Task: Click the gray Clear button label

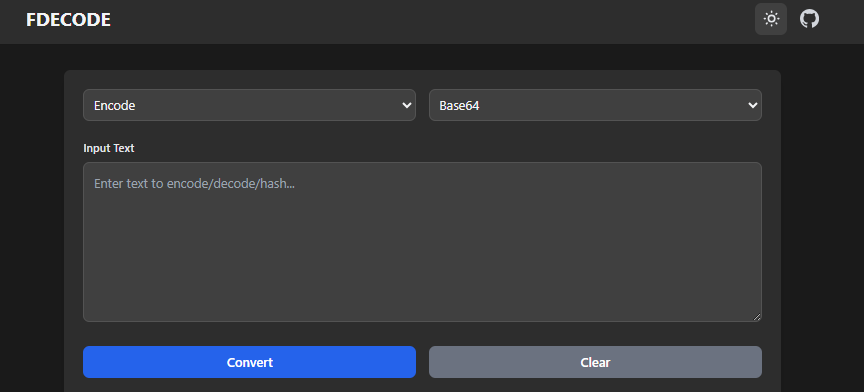Action: 595,362
